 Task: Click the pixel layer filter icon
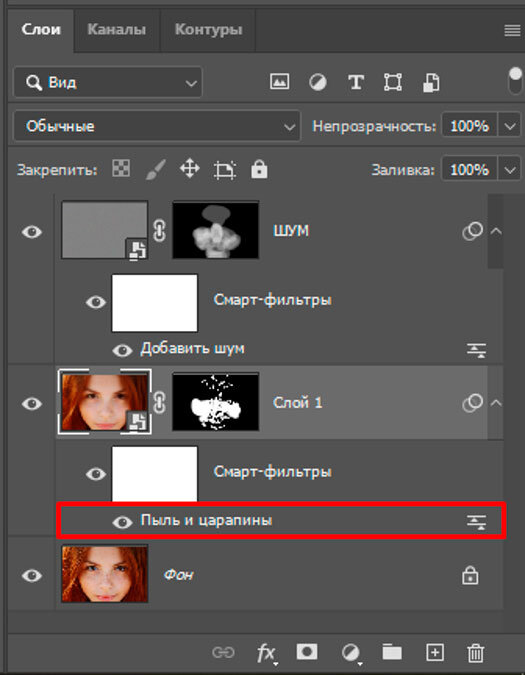(x=279, y=81)
